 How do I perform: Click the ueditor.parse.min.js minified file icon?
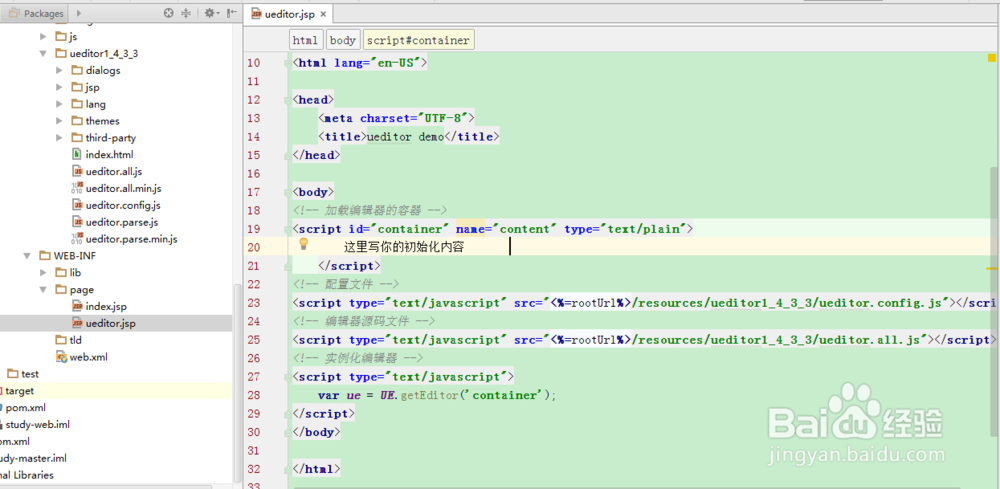click(x=77, y=239)
